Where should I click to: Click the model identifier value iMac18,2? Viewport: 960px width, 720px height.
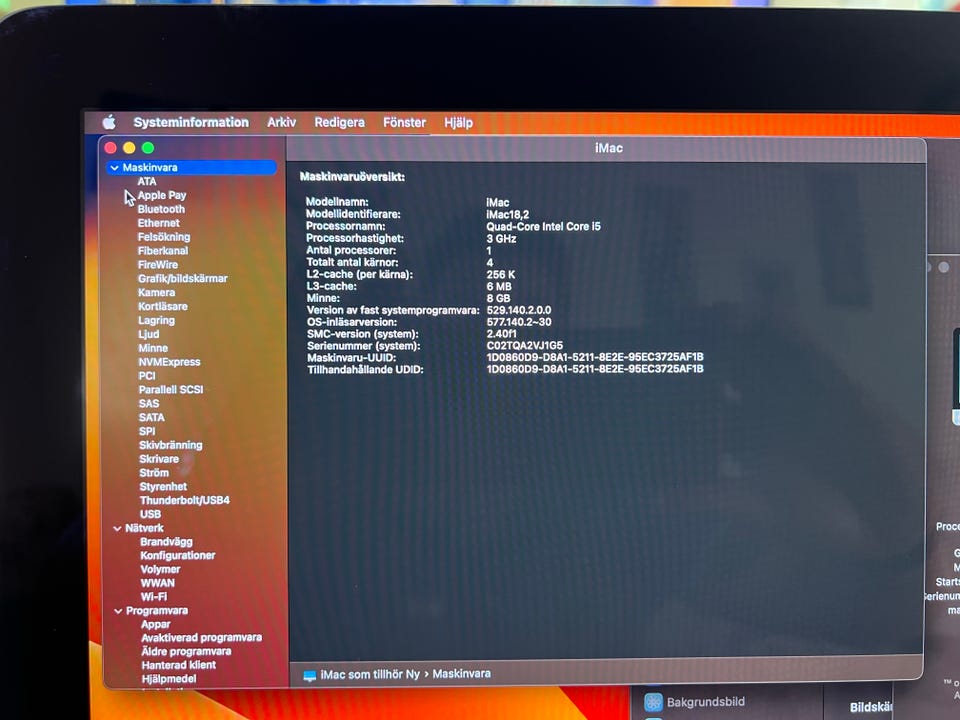coord(508,214)
